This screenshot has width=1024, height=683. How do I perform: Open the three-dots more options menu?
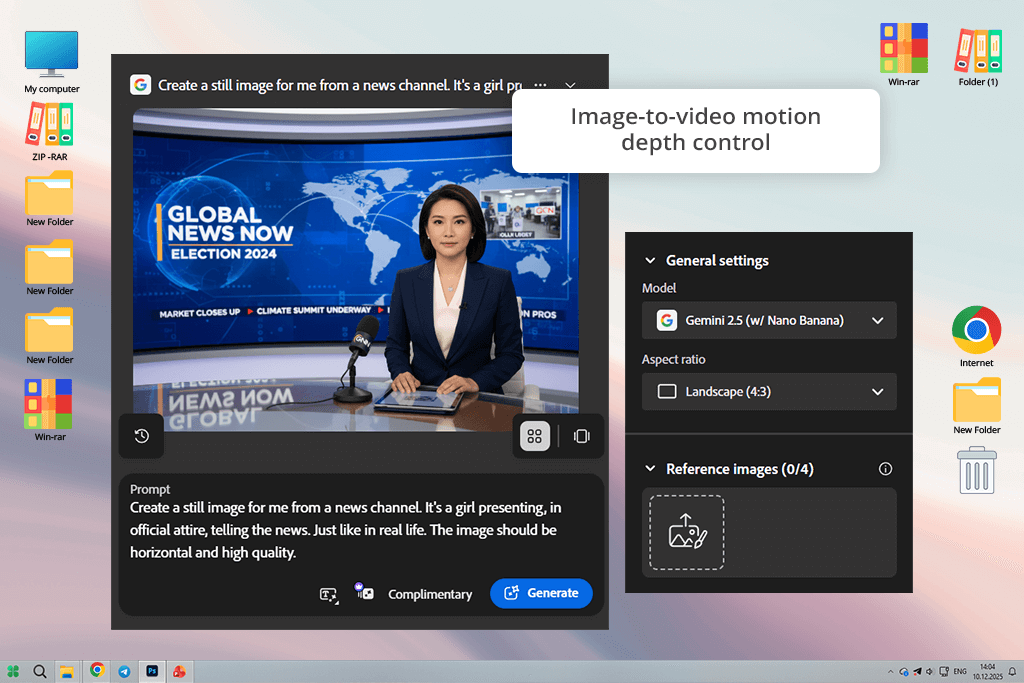coord(541,86)
